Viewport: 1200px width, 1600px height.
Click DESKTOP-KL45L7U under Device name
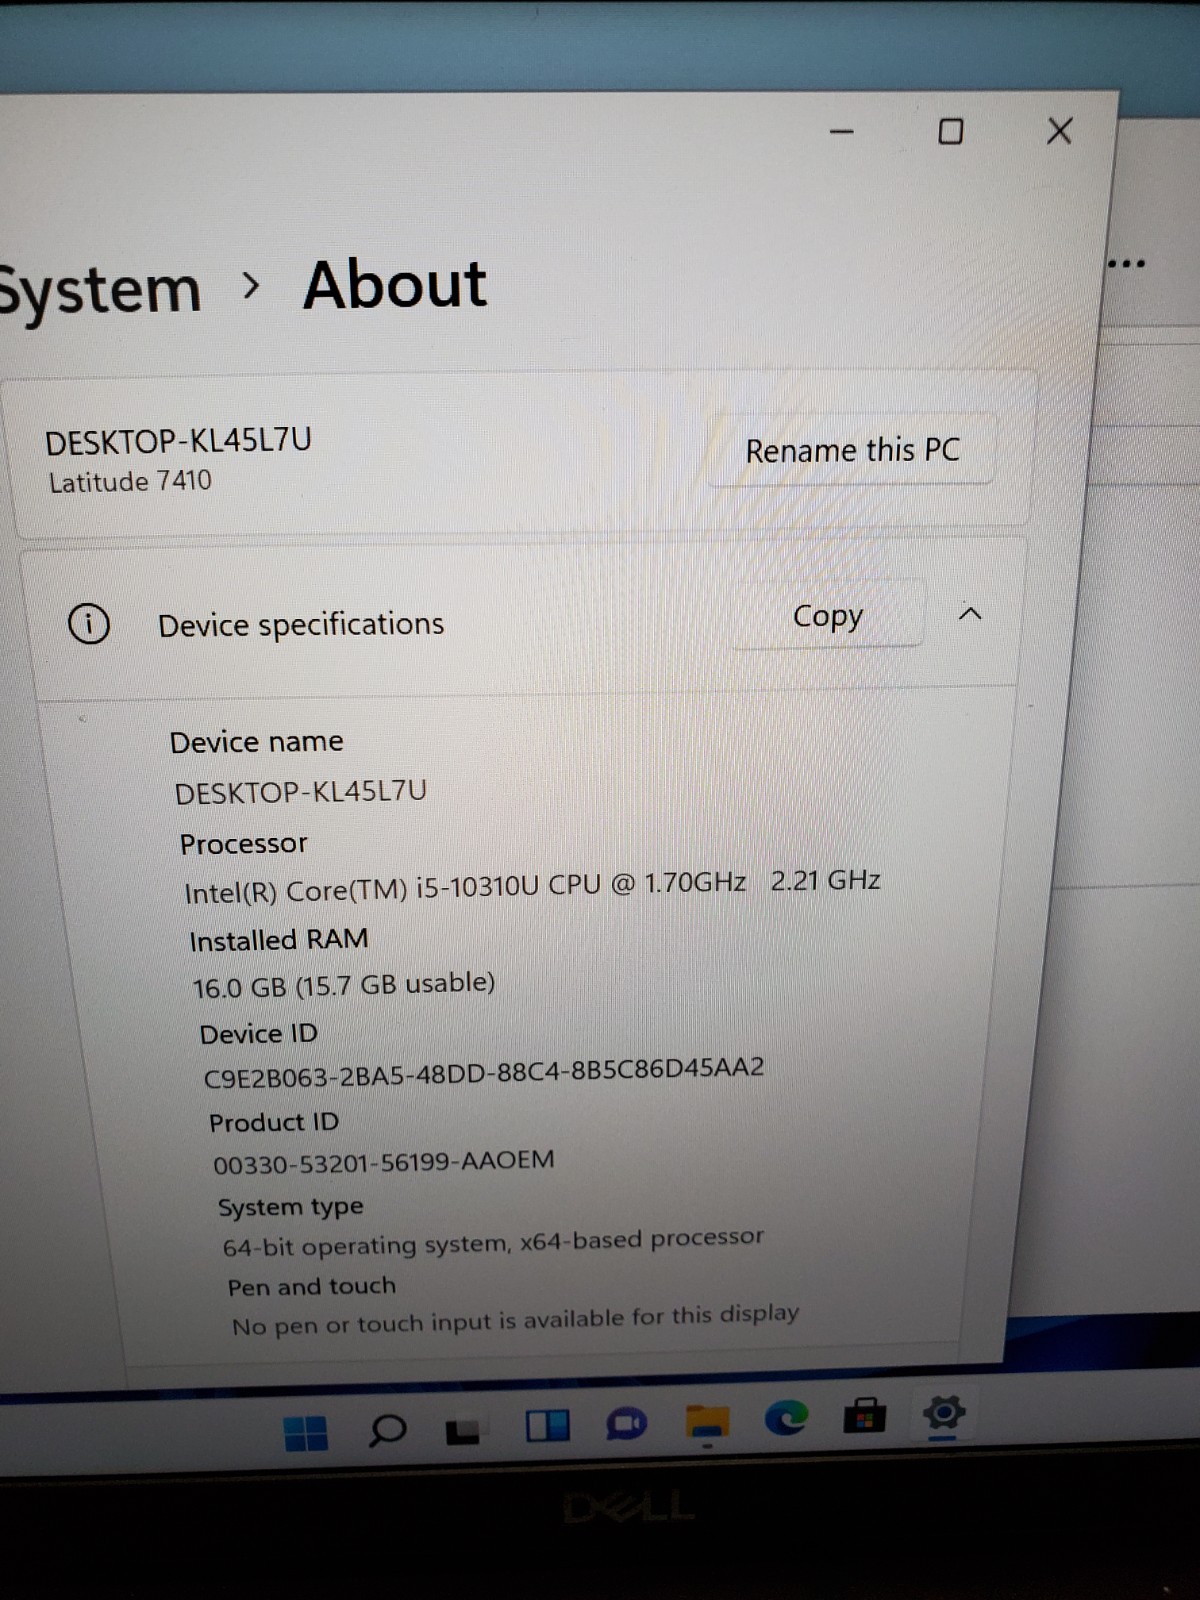pyautogui.click(x=300, y=792)
